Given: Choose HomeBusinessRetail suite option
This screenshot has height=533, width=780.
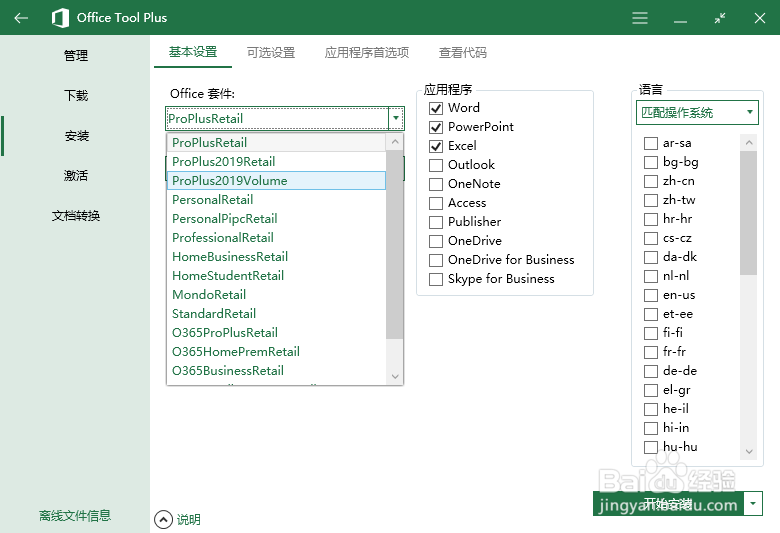Looking at the screenshot, I should pos(276,257).
